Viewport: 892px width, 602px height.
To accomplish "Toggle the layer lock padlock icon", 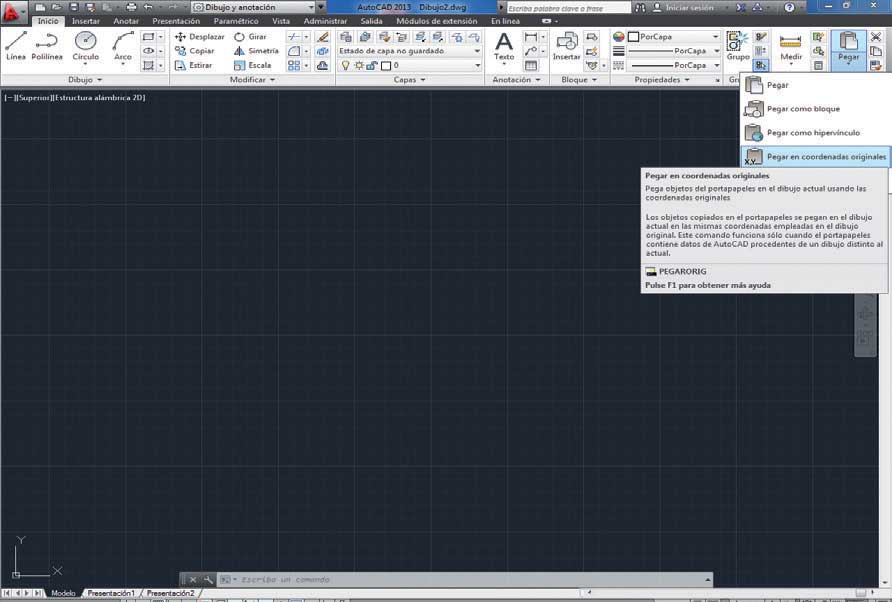I will point(371,65).
